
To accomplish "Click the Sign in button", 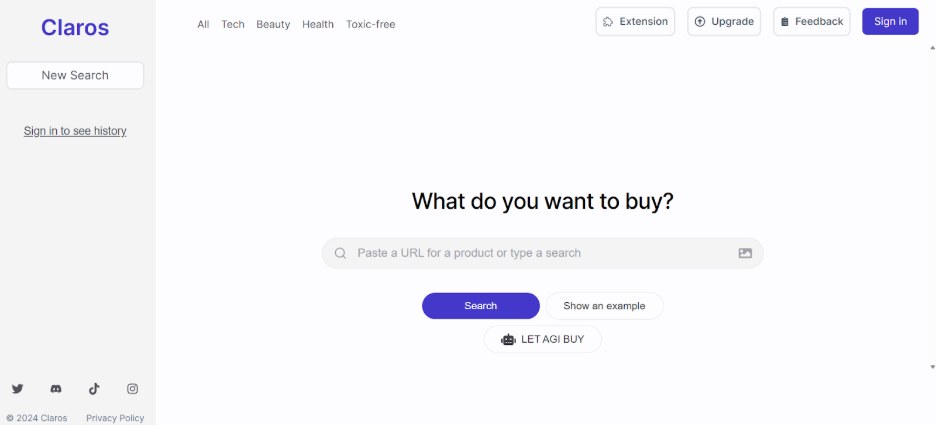I will tap(890, 22).
